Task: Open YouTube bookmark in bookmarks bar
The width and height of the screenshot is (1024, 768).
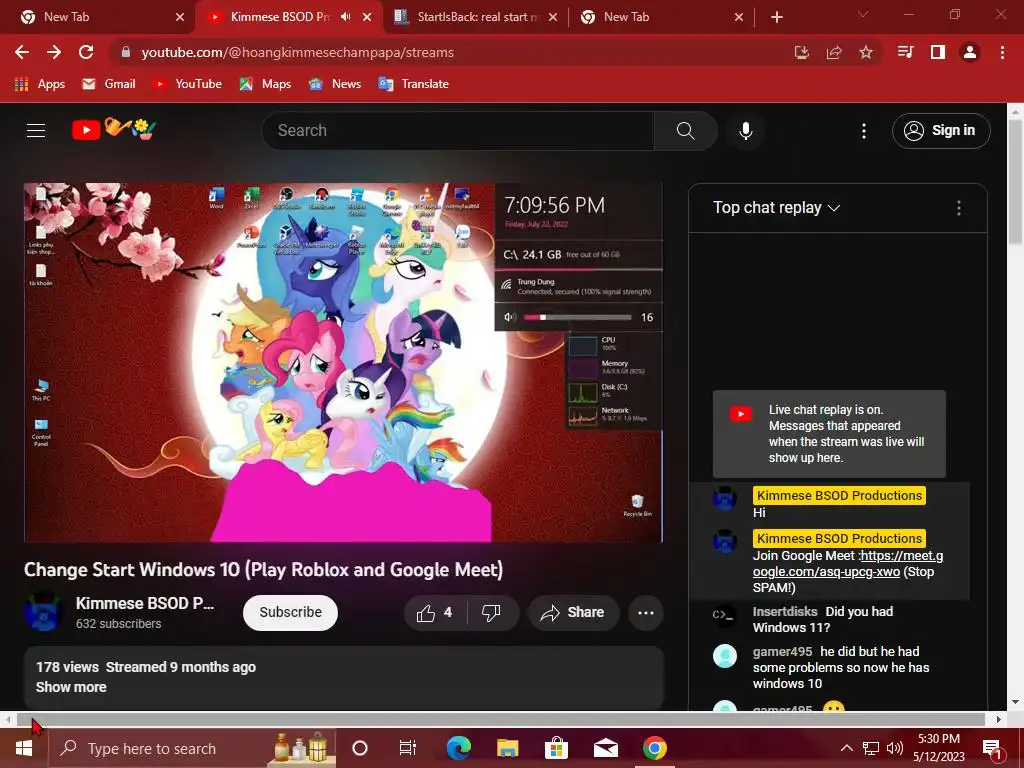Action: click(x=187, y=84)
